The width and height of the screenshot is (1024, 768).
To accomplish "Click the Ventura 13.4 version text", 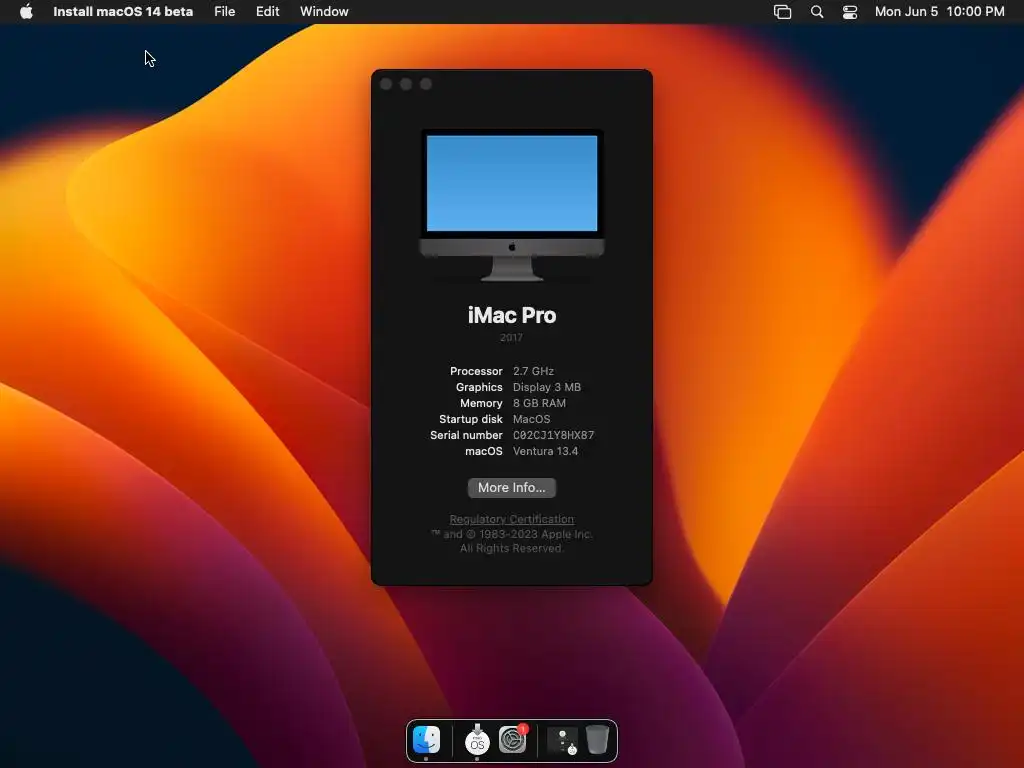I will 545,451.
